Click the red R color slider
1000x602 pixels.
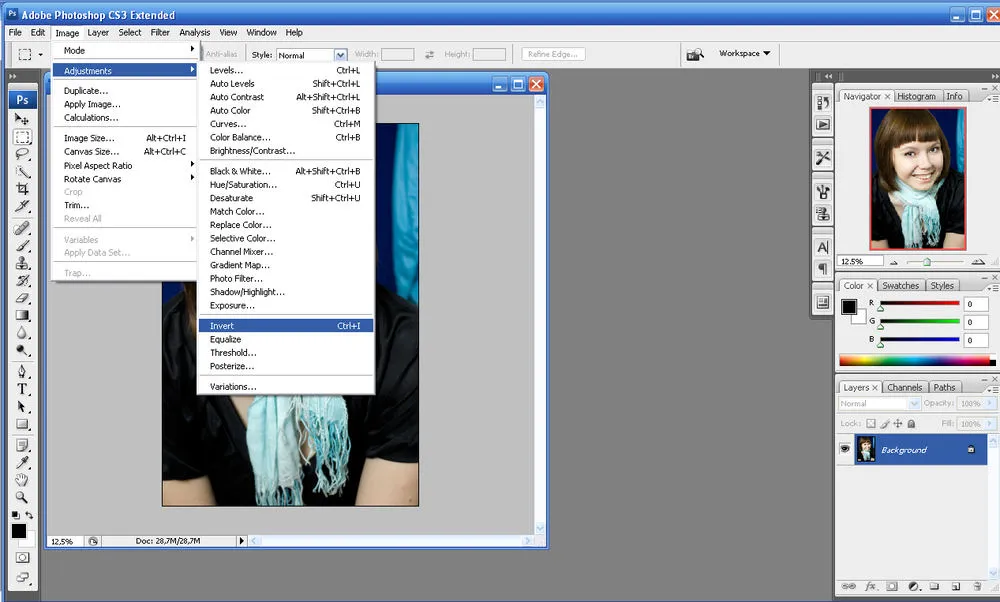click(x=920, y=304)
